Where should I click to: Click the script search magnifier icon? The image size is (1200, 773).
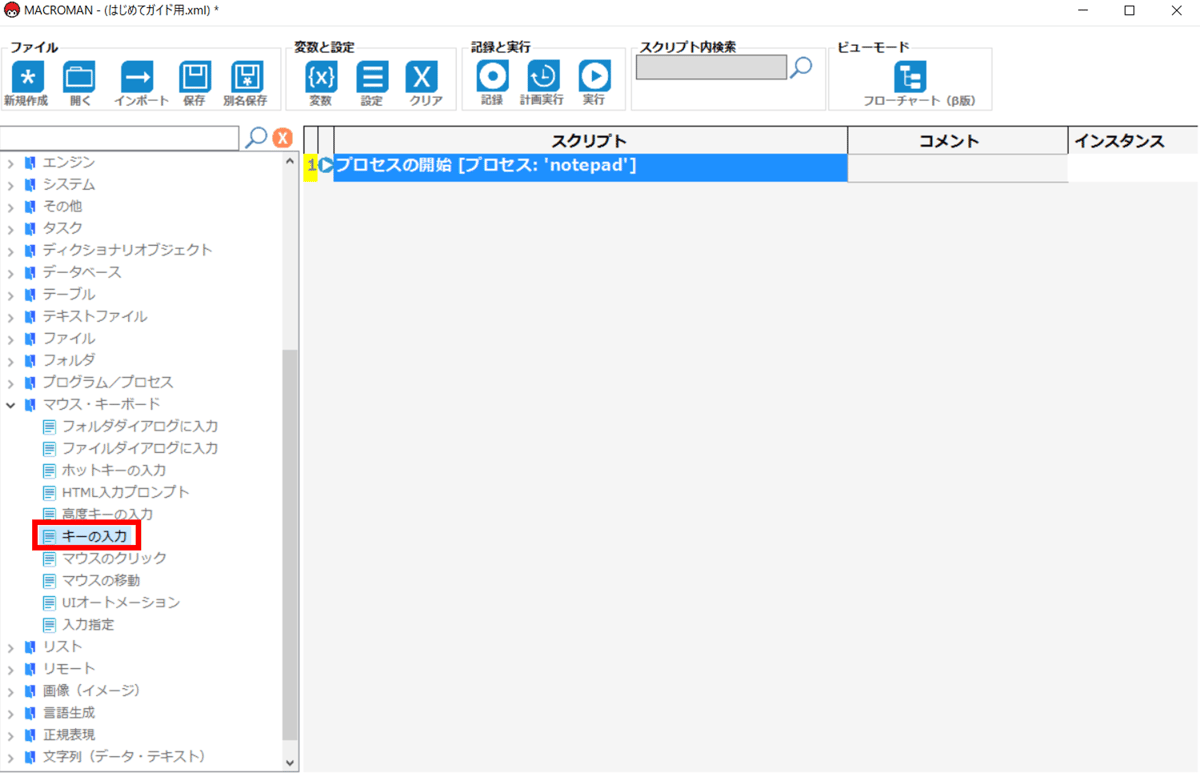point(801,67)
